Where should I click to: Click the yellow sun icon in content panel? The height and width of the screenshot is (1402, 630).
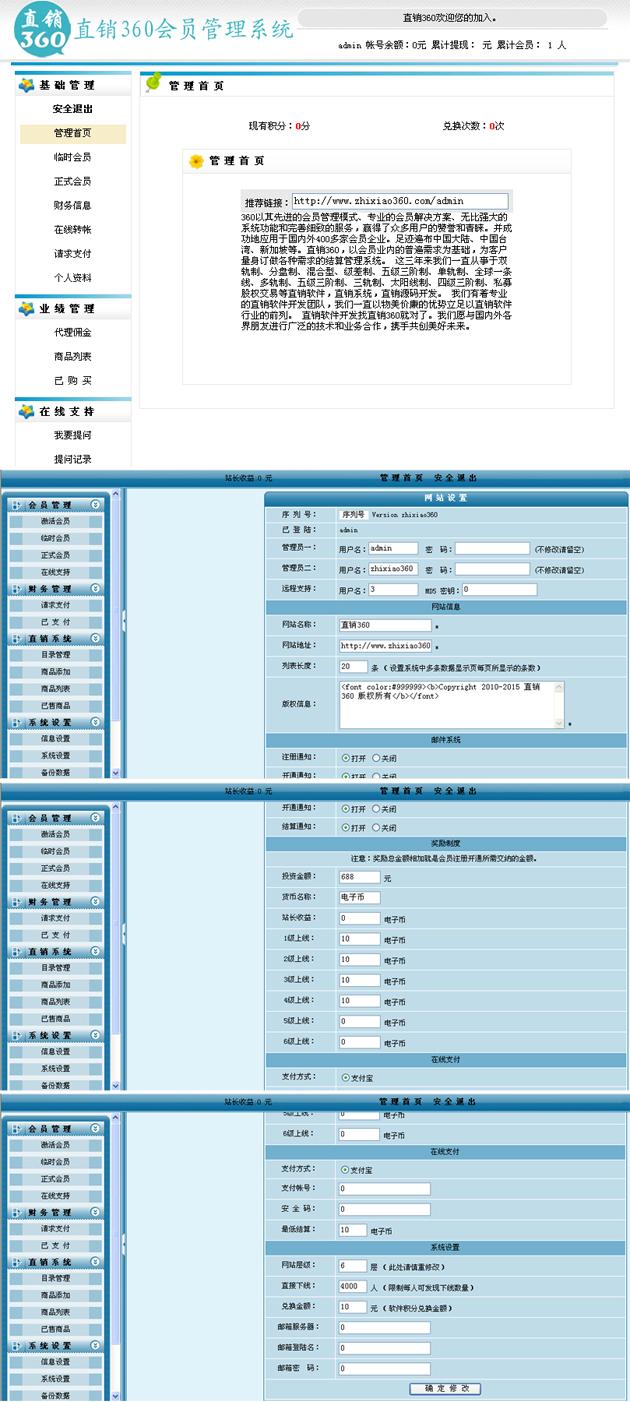coord(196,161)
